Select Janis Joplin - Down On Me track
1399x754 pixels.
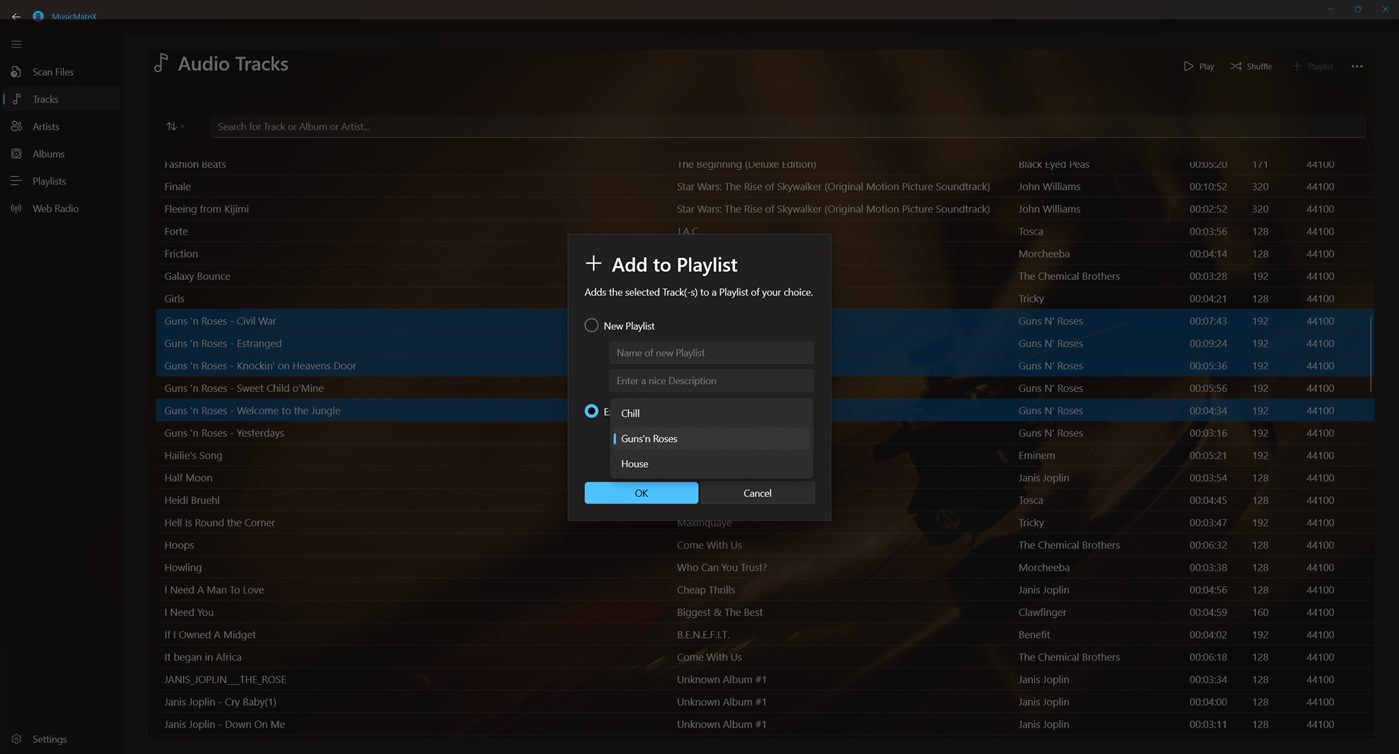765,724
